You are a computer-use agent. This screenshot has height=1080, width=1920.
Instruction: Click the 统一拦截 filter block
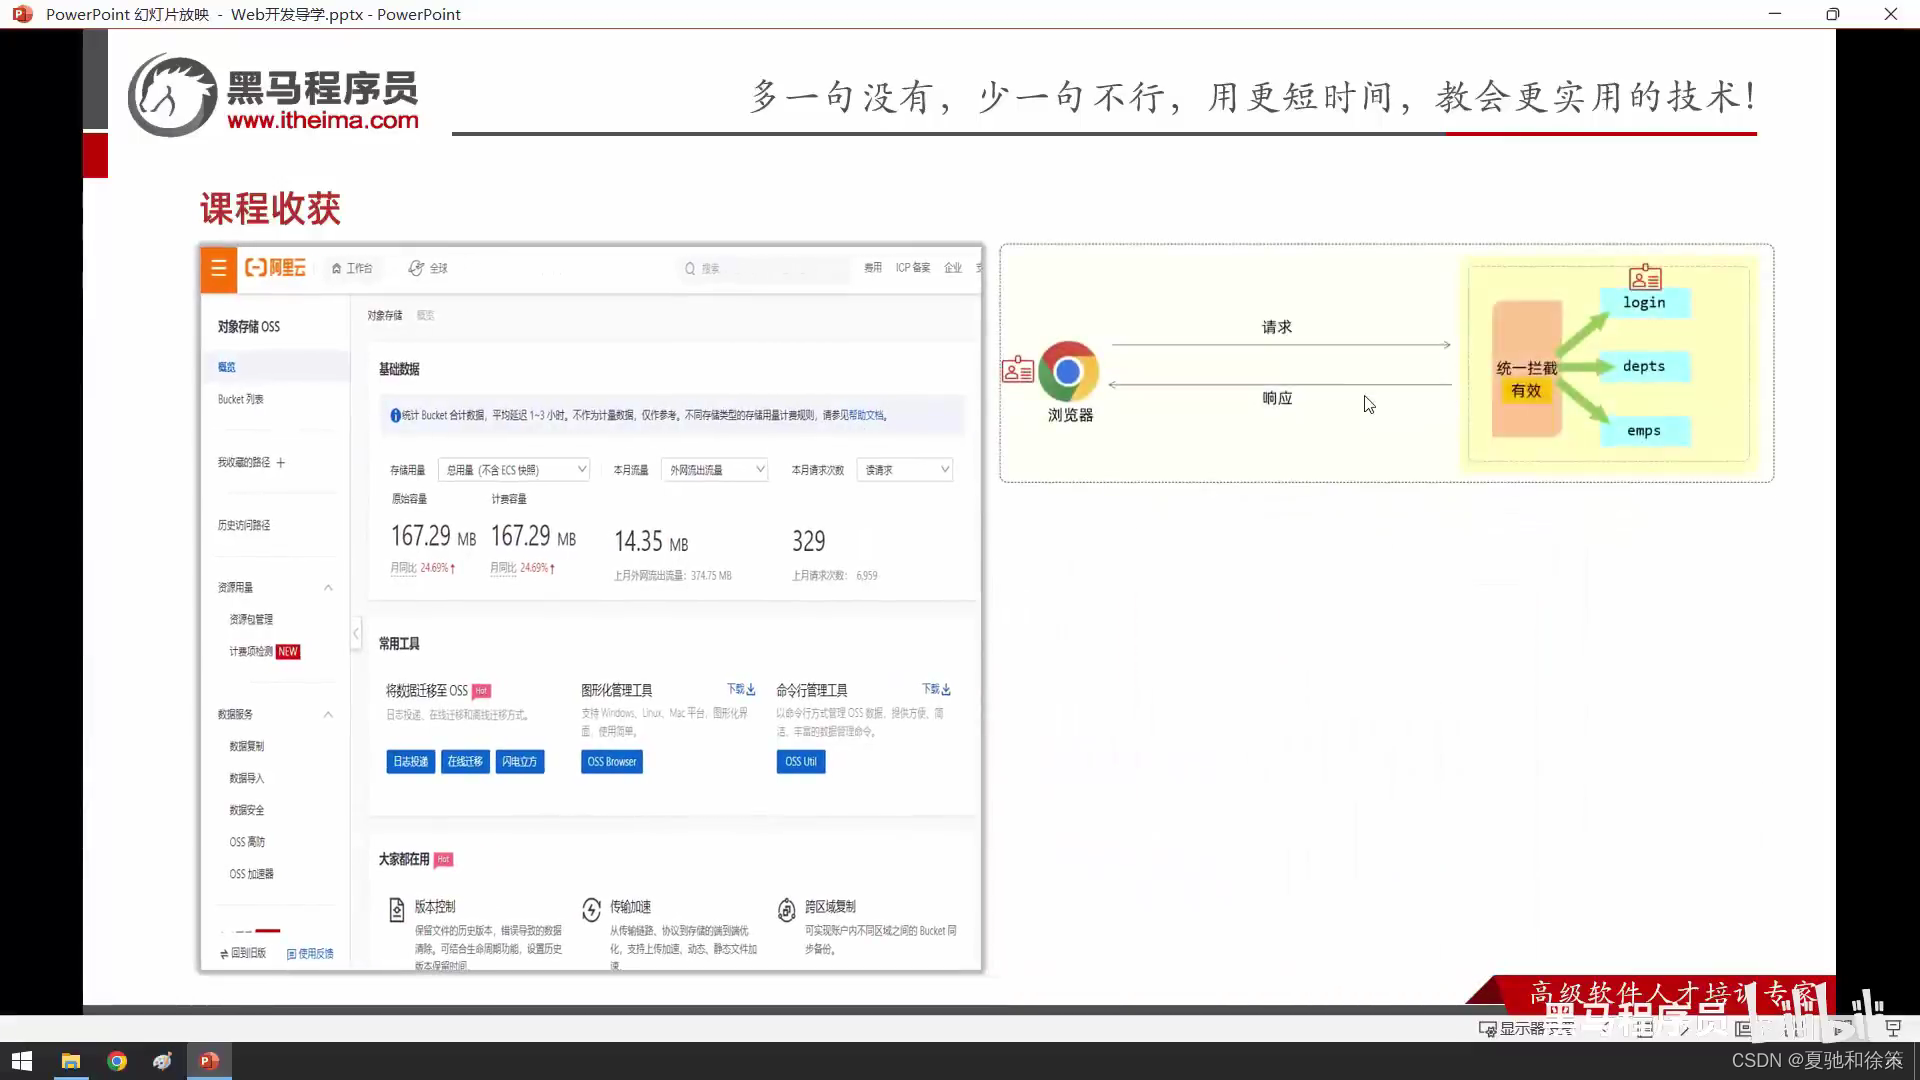(1526, 369)
